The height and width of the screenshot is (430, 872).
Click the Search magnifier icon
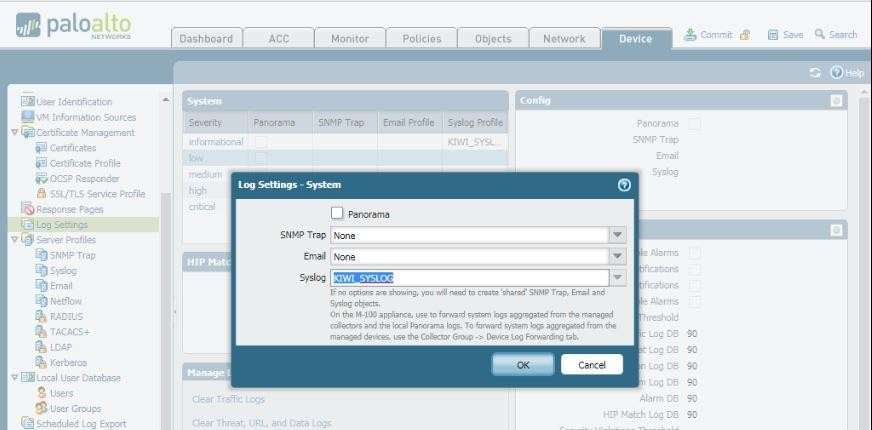820,35
